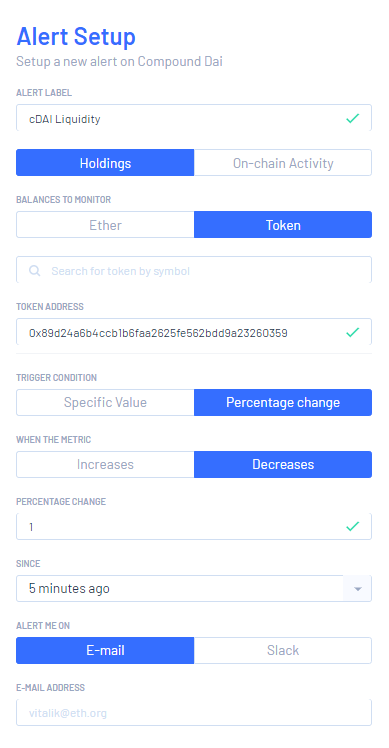
Task: Switch to Holdings tab
Action: 105,163
